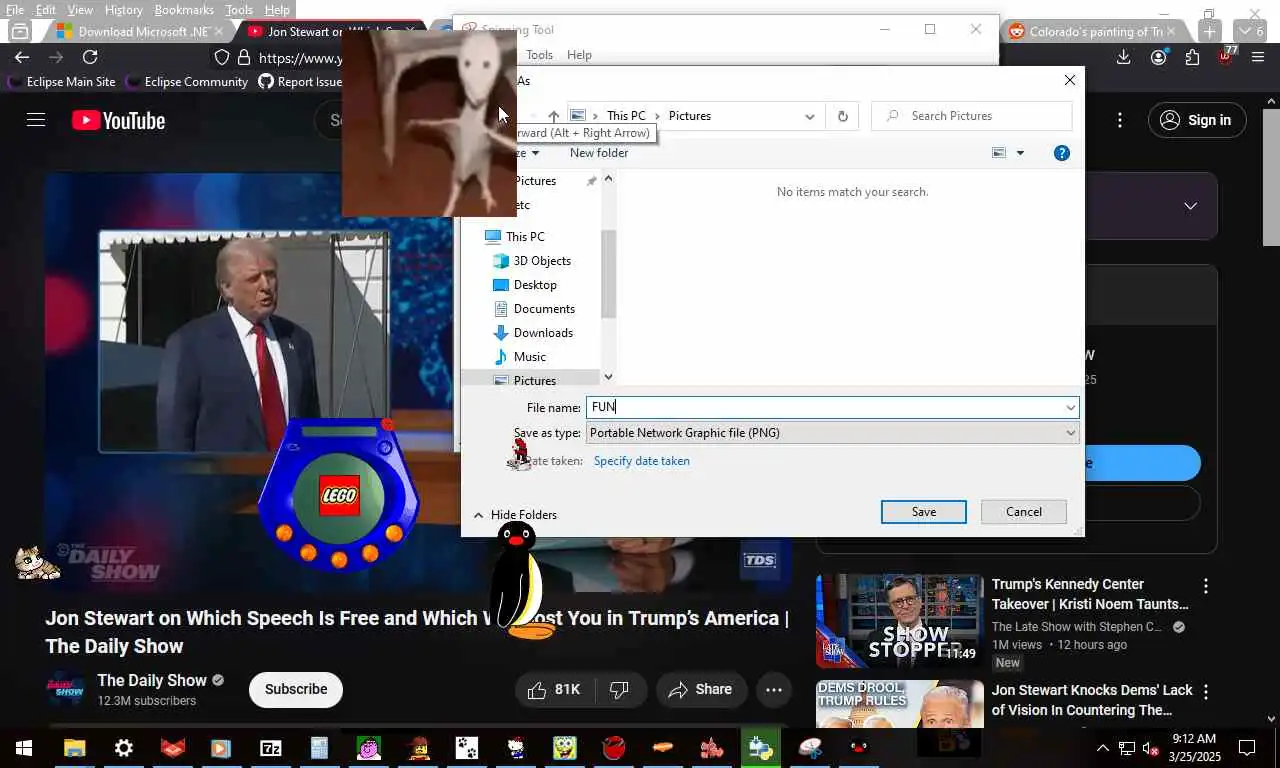This screenshot has width=1280, height=768.
Task: Launch 7-Zip from the taskbar
Action: 271,748
